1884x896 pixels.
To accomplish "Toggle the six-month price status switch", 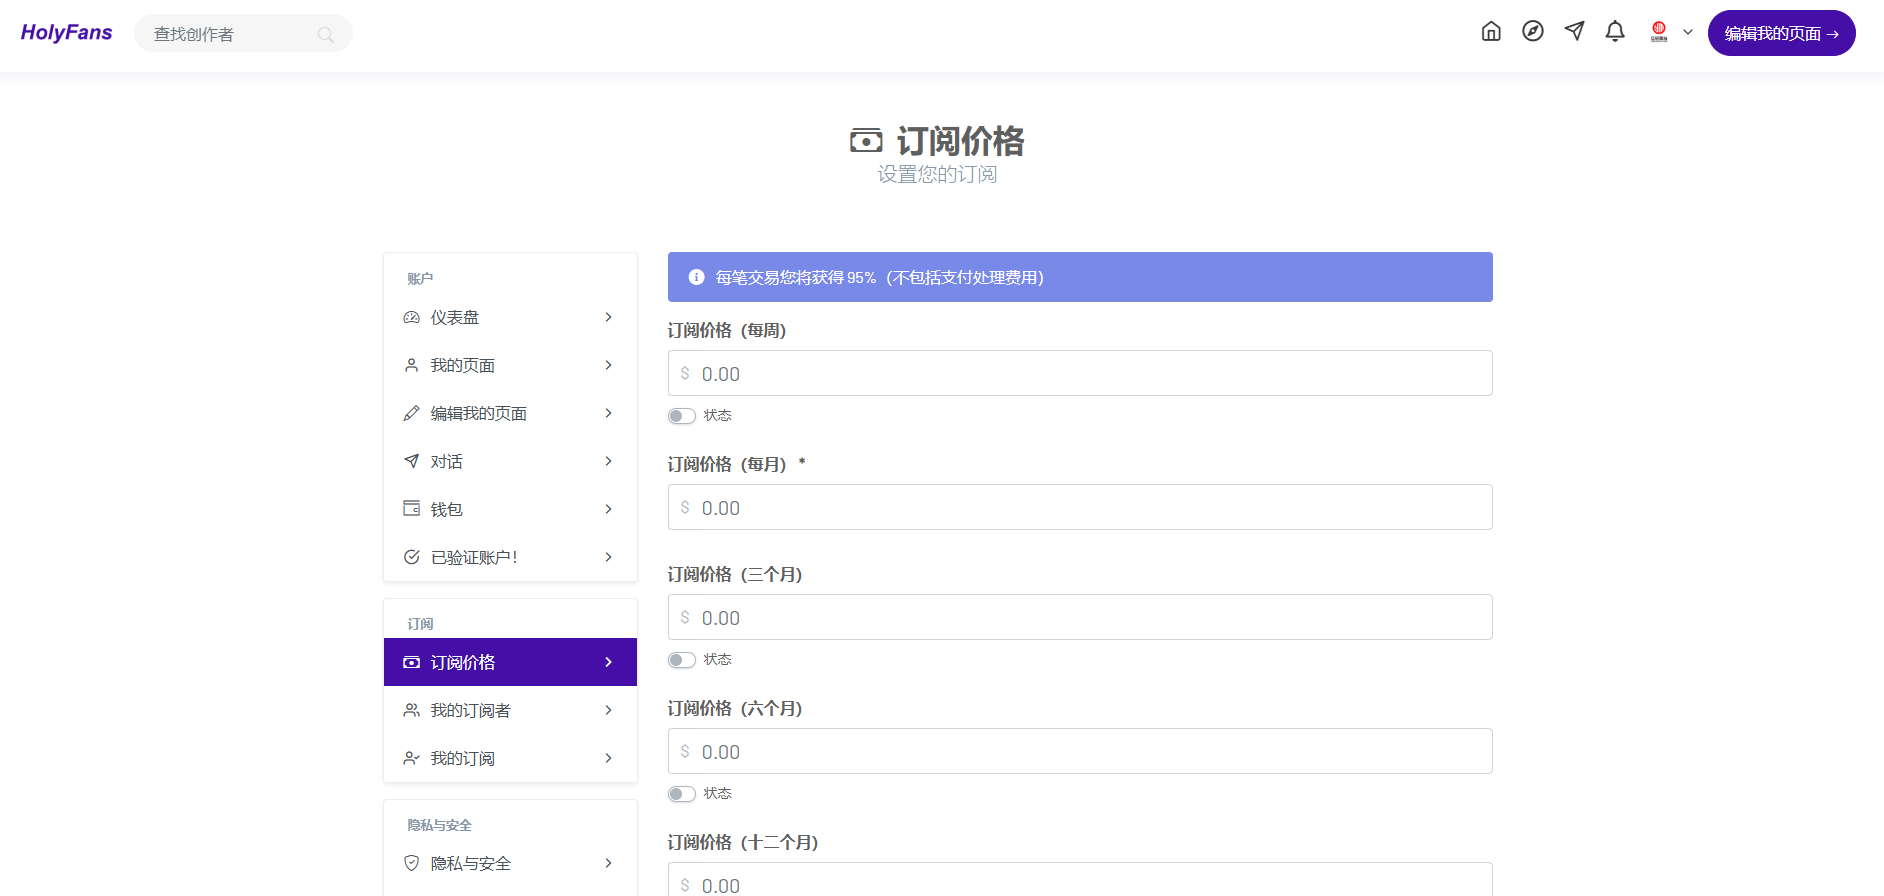I will click(x=682, y=794).
